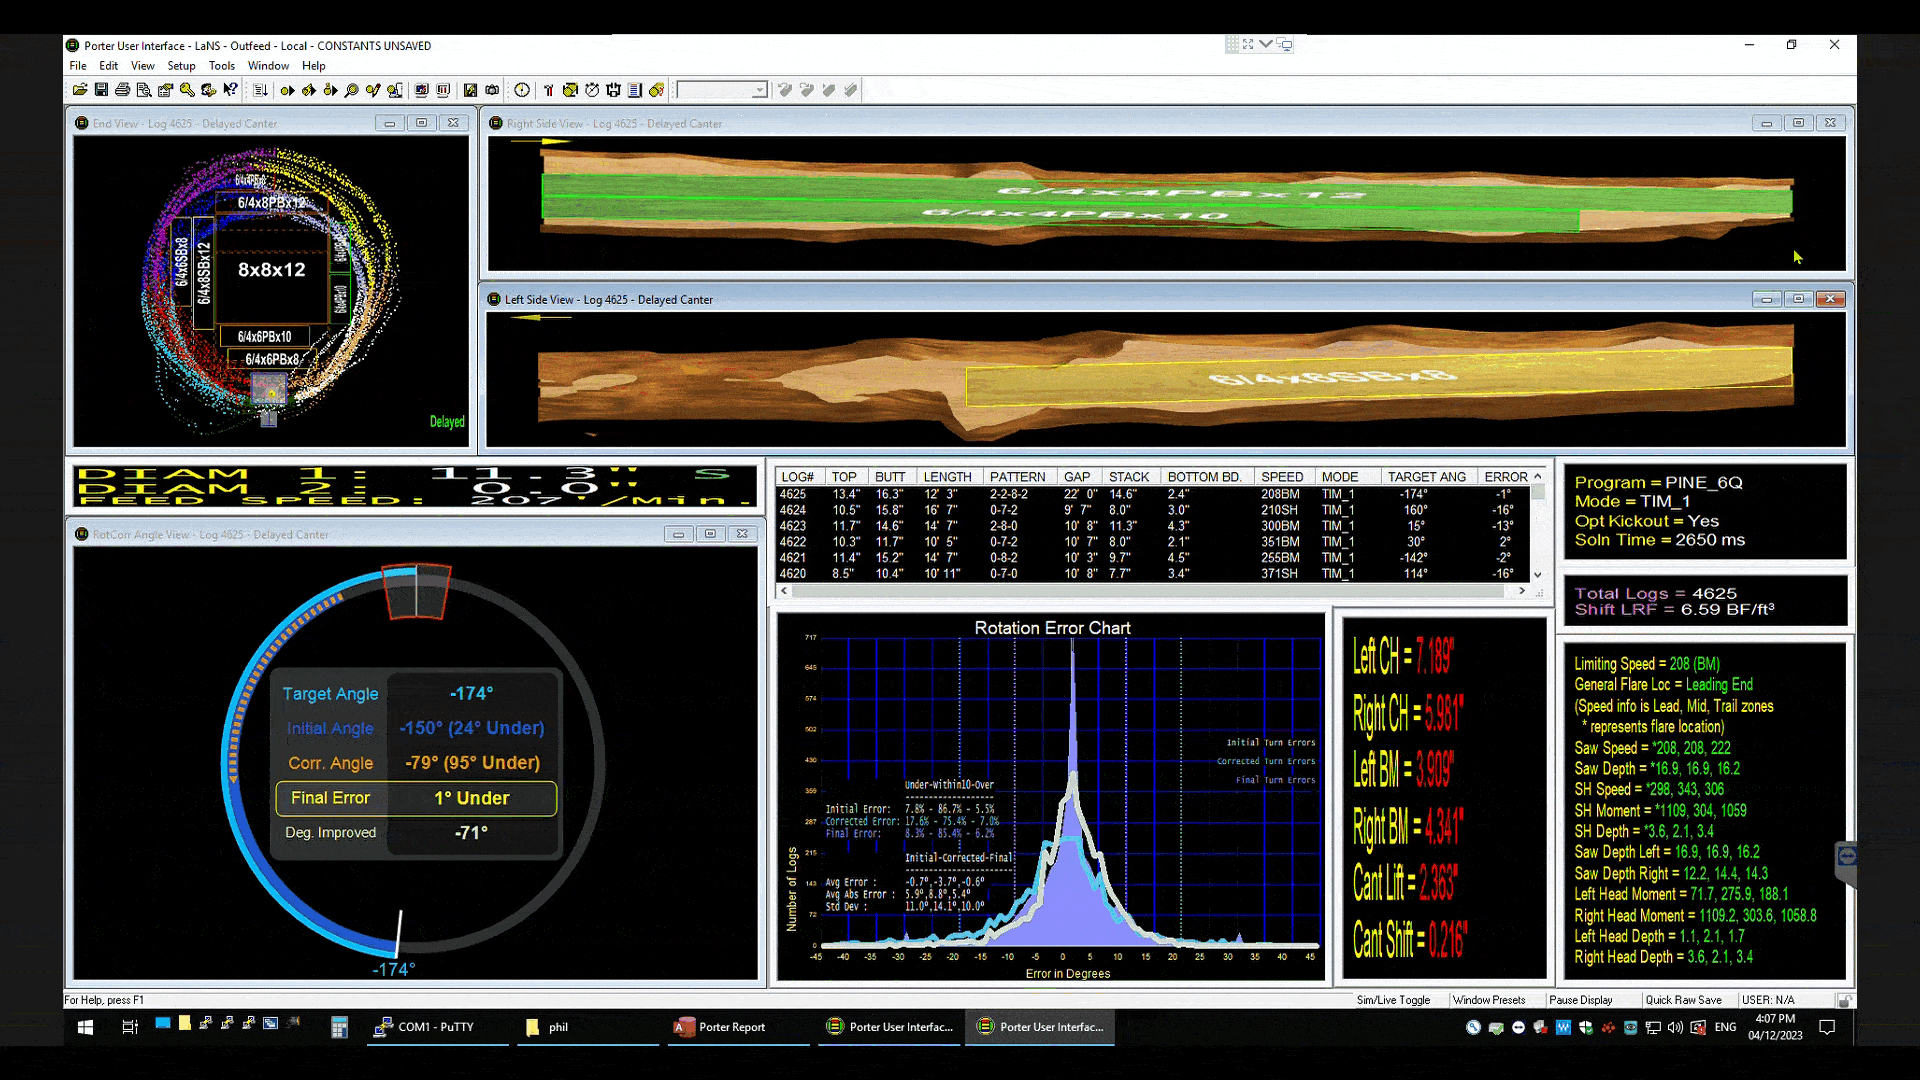Open Task View on the taskbar

(x=130, y=1027)
